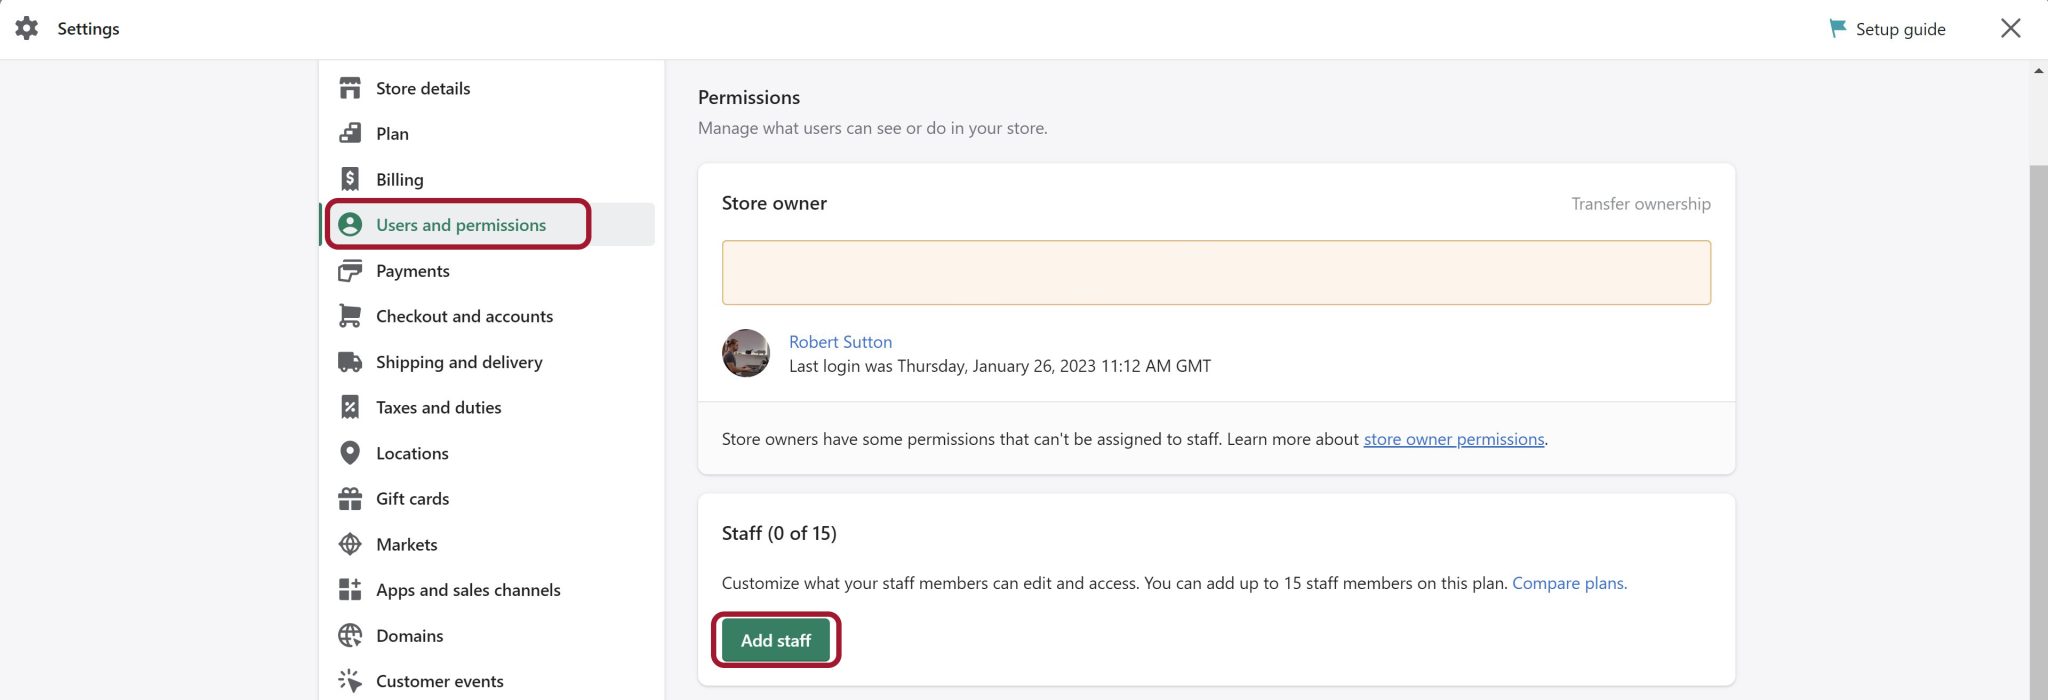Image resolution: width=2048 pixels, height=700 pixels.
Task: Click the Billing receipt icon
Action: pos(350,179)
